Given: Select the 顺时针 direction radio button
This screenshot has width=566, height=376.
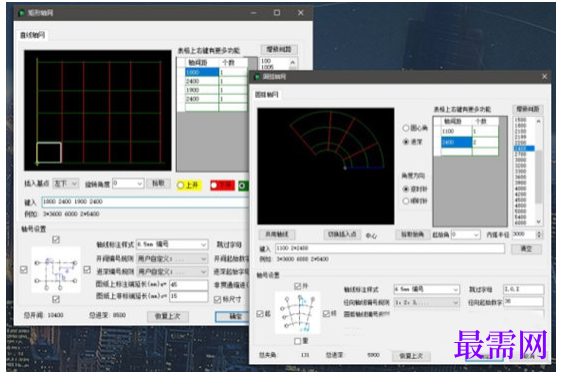Looking at the screenshot, I should pos(415,201).
